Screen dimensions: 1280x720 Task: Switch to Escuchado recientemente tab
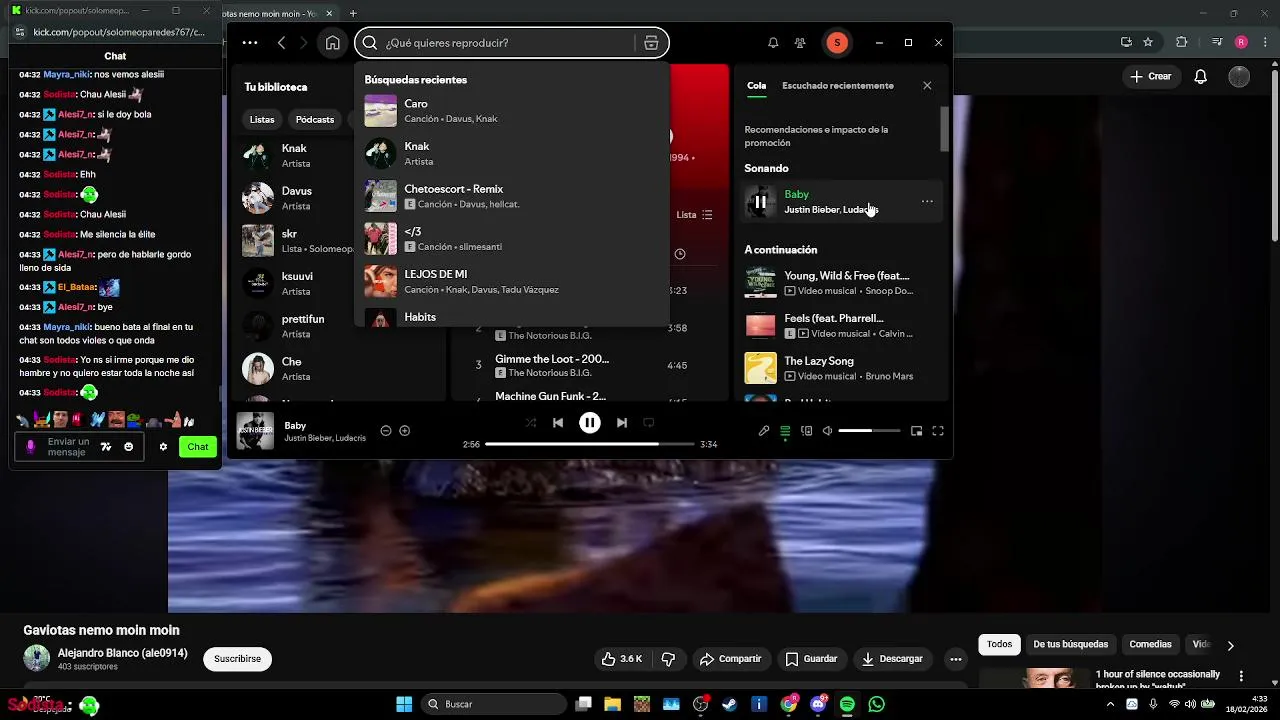[x=838, y=86]
